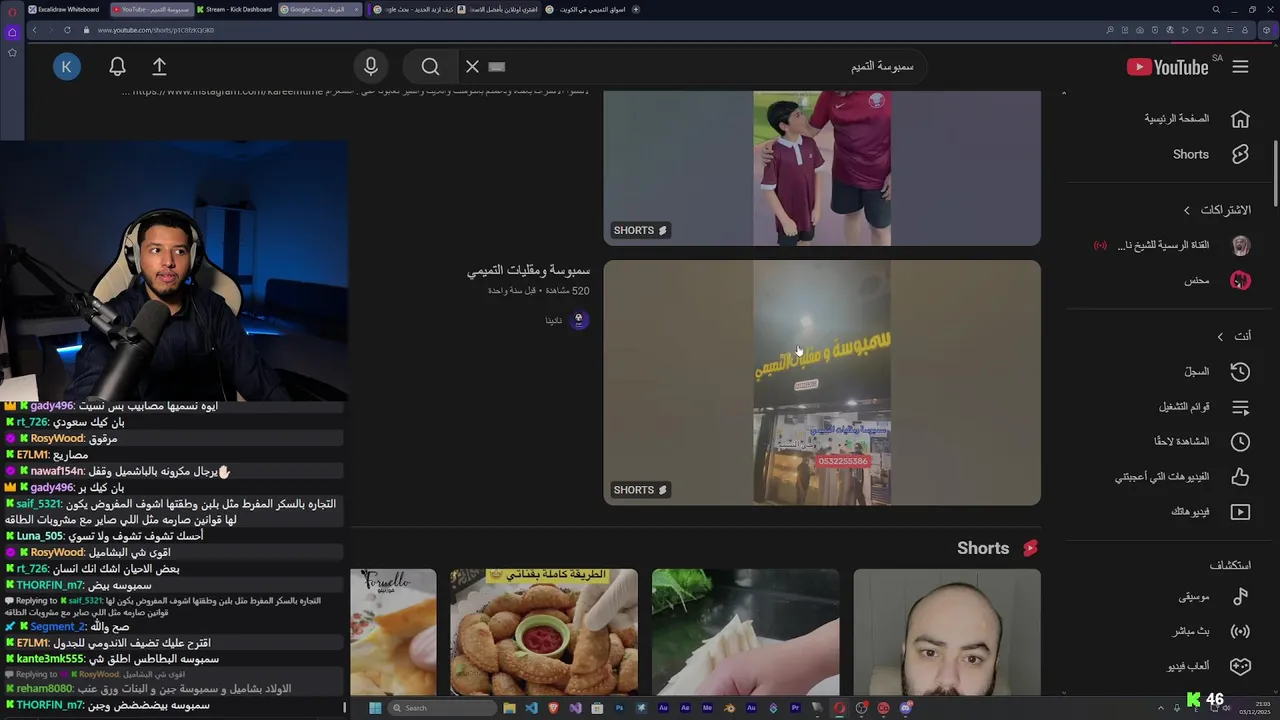
Task: Click the browser address bar URL
Action: [156, 30]
